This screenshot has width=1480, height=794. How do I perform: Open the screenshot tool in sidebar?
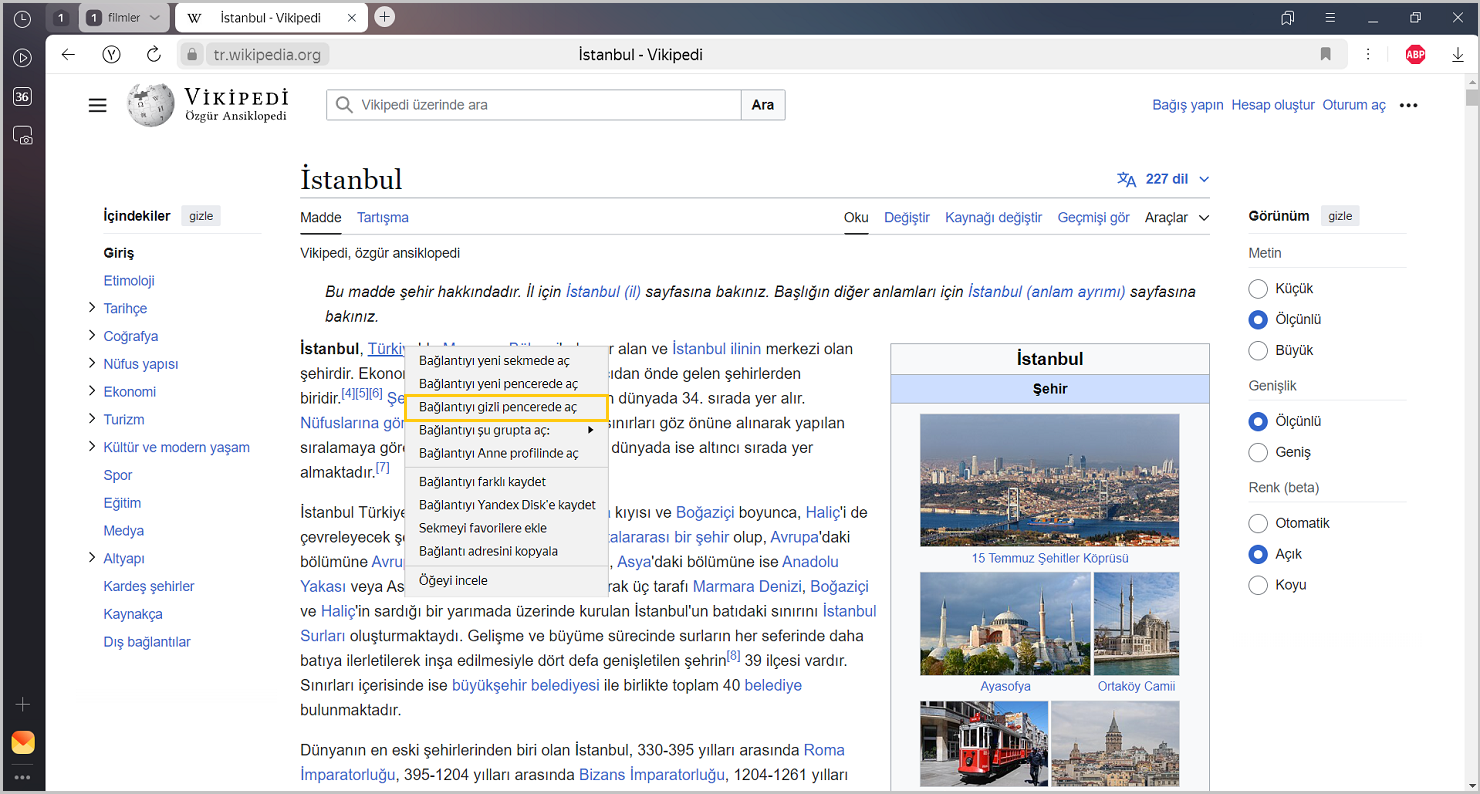22,135
